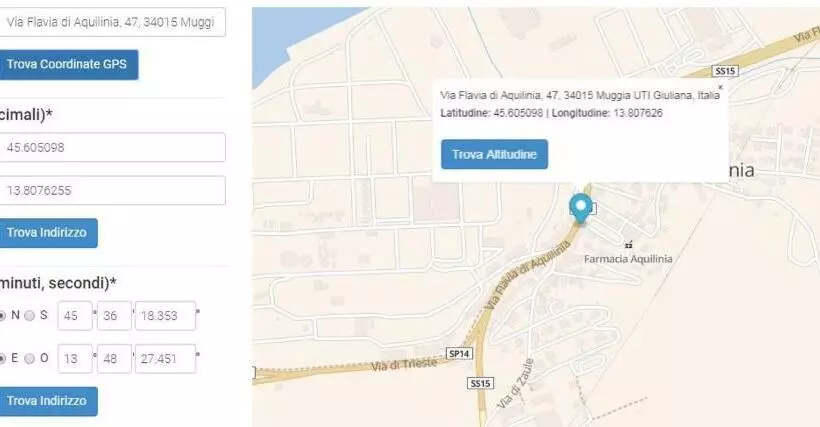Click the latitude minutes field showing 36
Screen dimensions: 820x427
pyautogui.click(x=114, y=315)
